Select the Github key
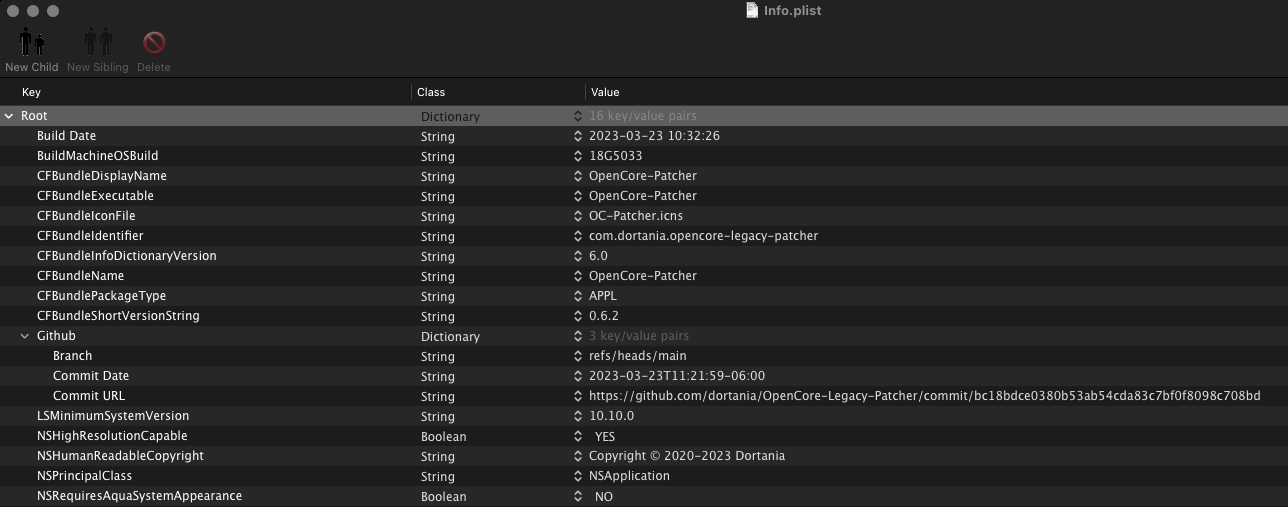The image size is (1288, 507). click(x=56, y=336)
